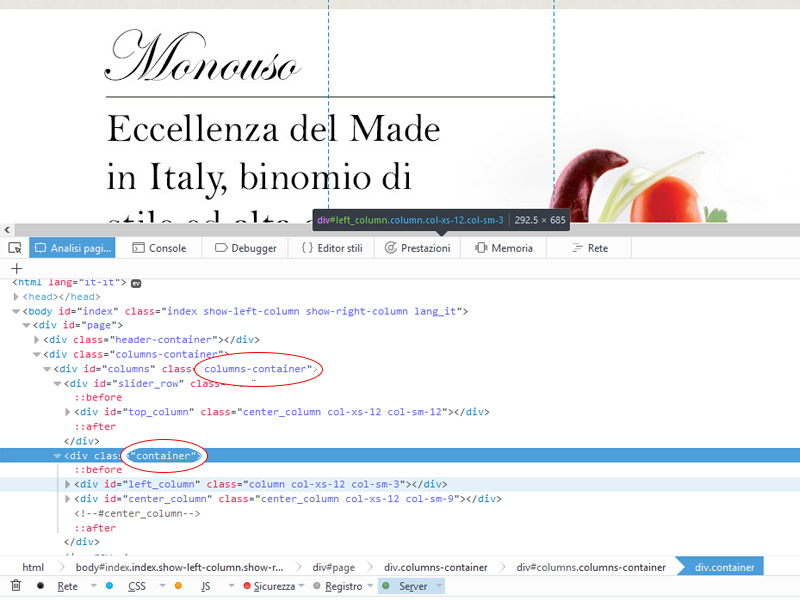Expand the left_column div node

click(x=67, y=484)
